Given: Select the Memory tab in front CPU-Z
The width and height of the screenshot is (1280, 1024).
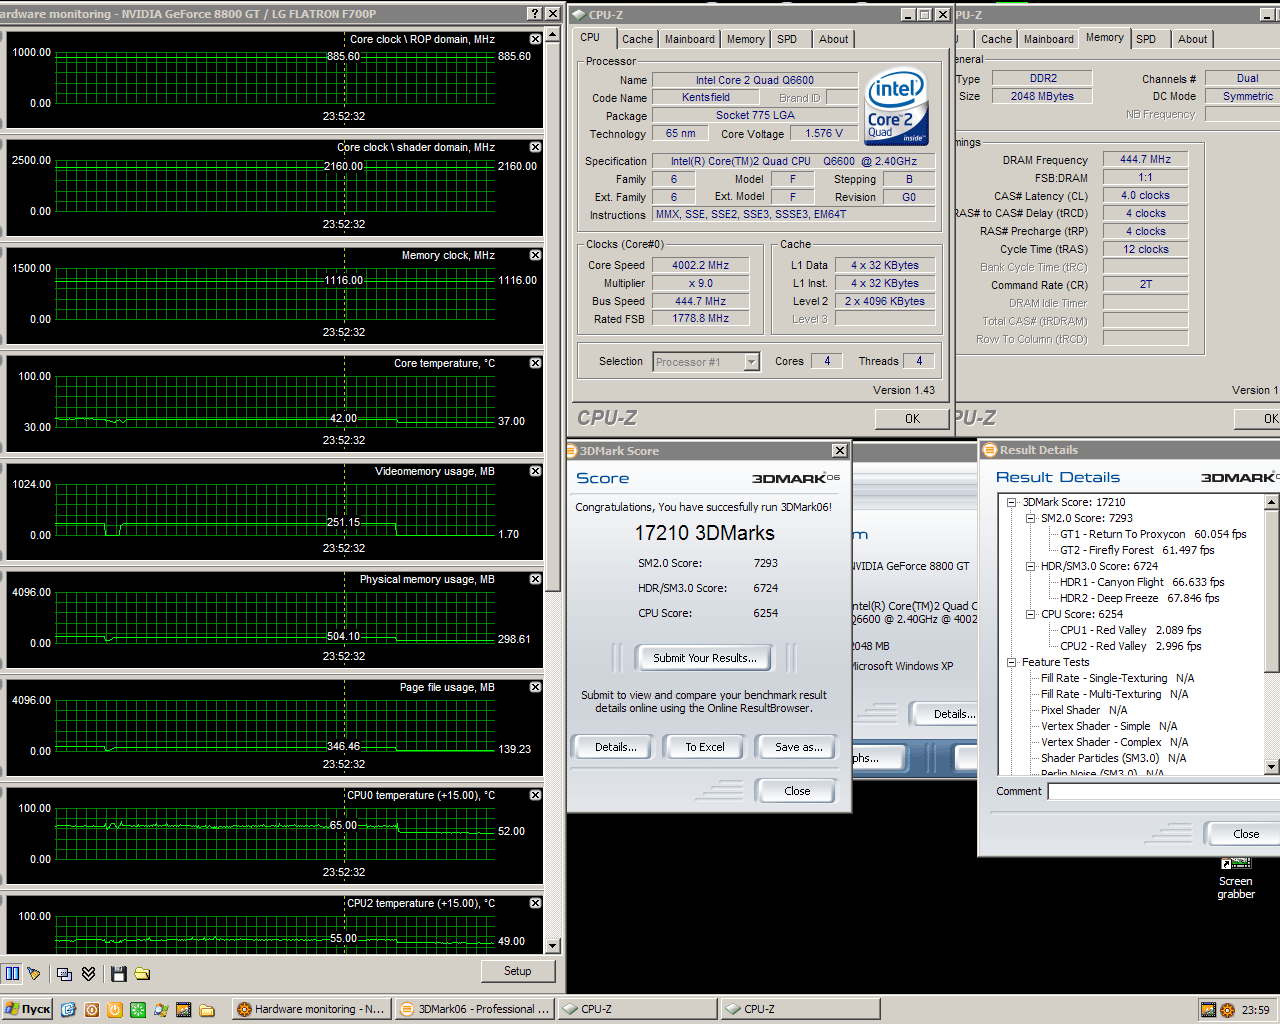Looking at the screenshot, I should tap(746, 39).
